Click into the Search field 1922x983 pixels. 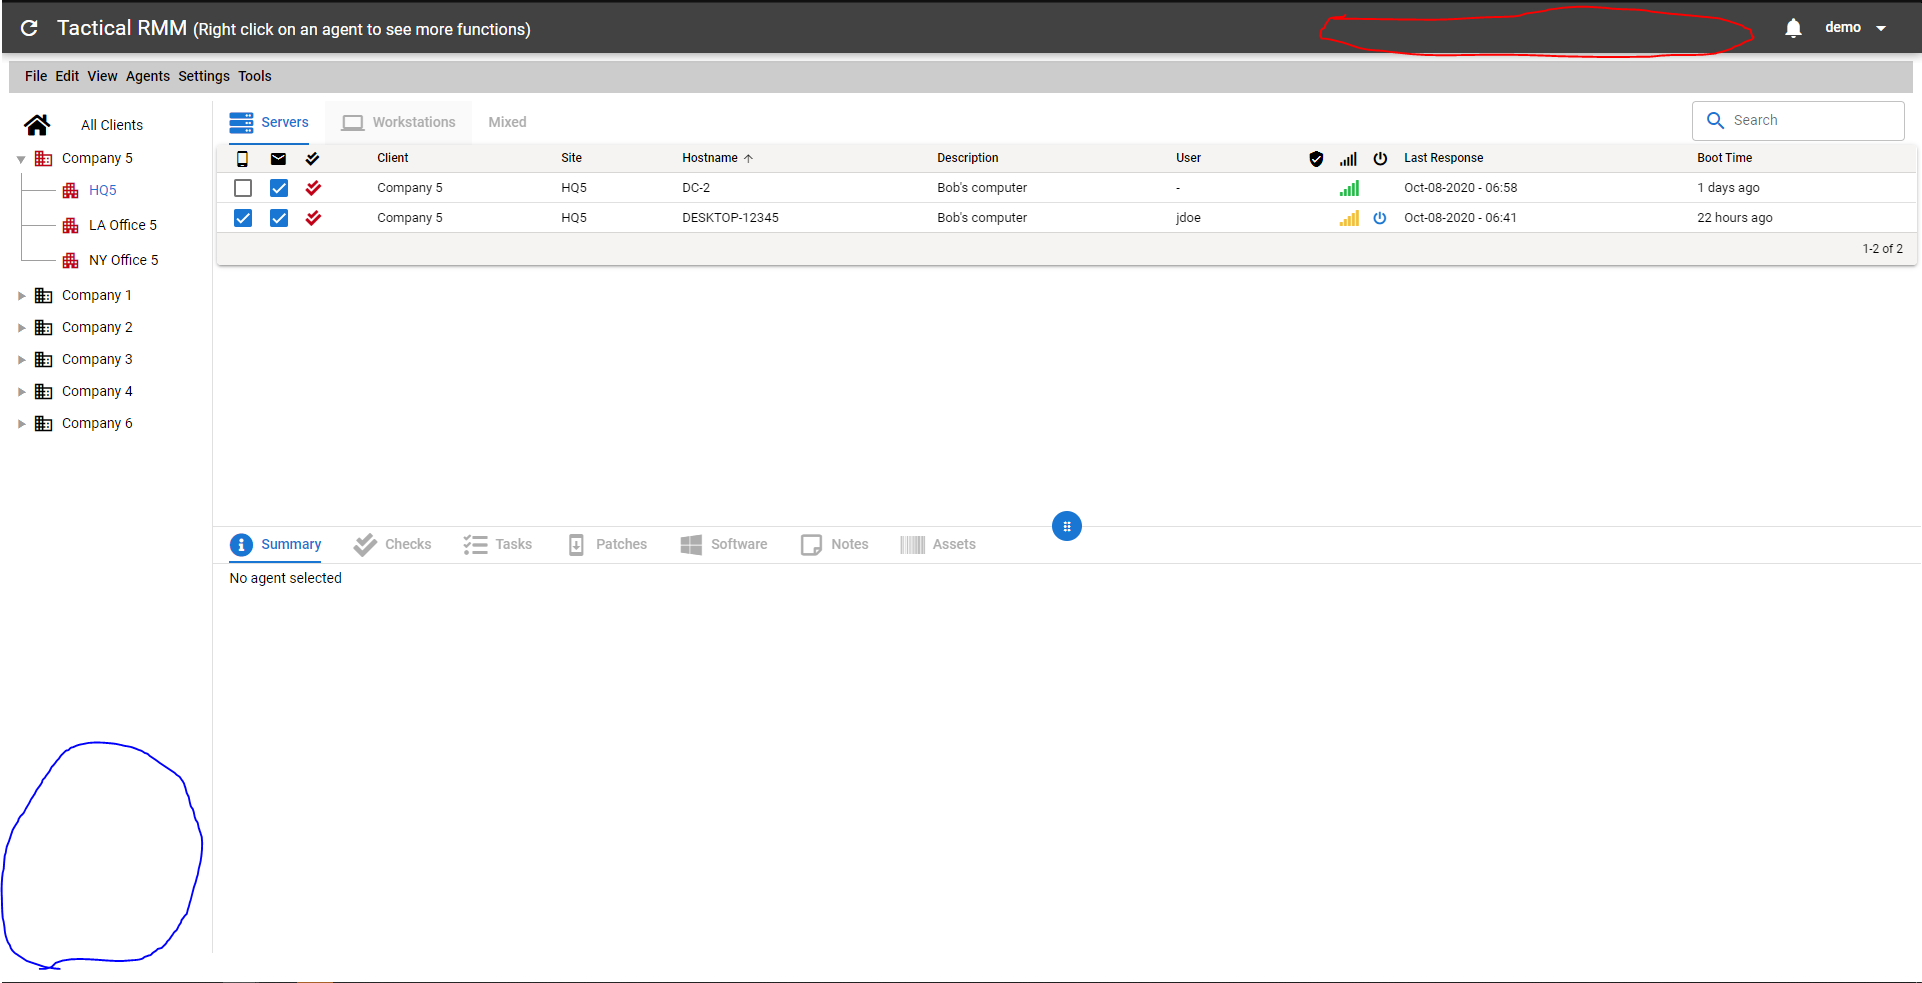point(1798,120)
